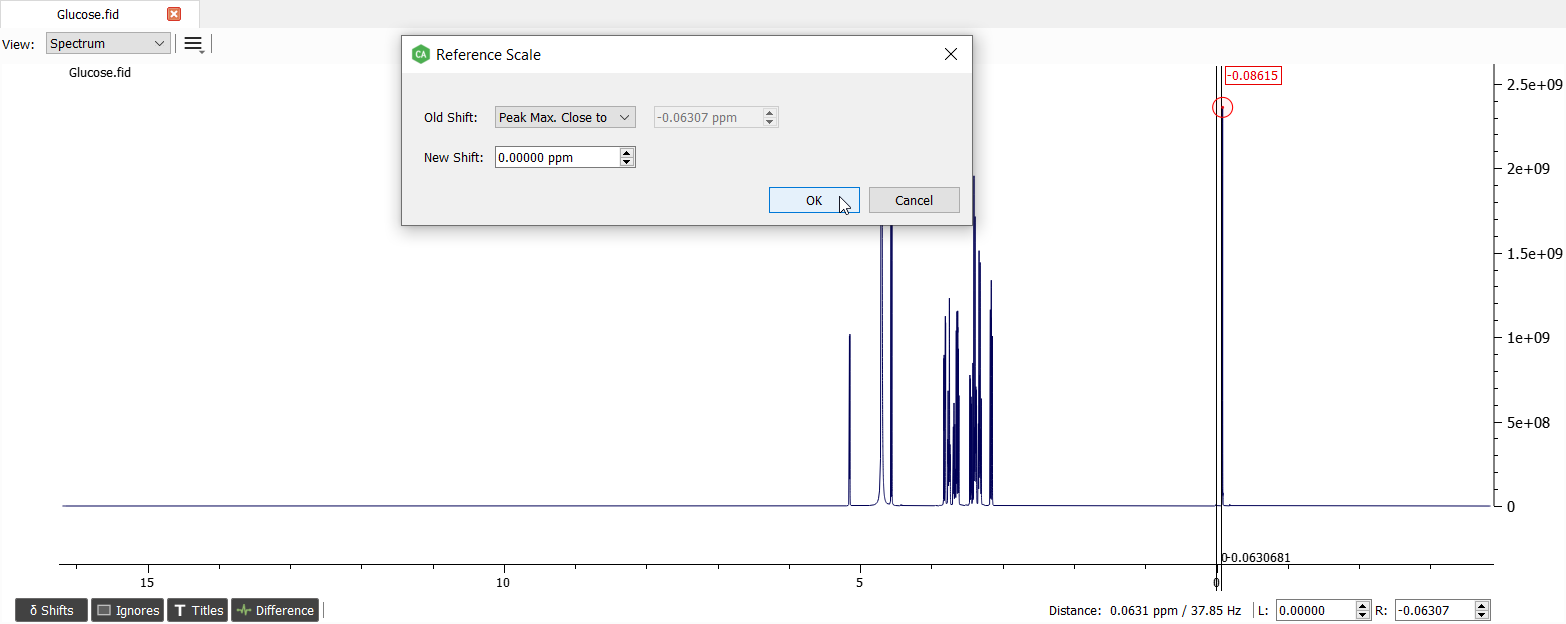Increase the New Shift value with up arrow

point(627,153)
